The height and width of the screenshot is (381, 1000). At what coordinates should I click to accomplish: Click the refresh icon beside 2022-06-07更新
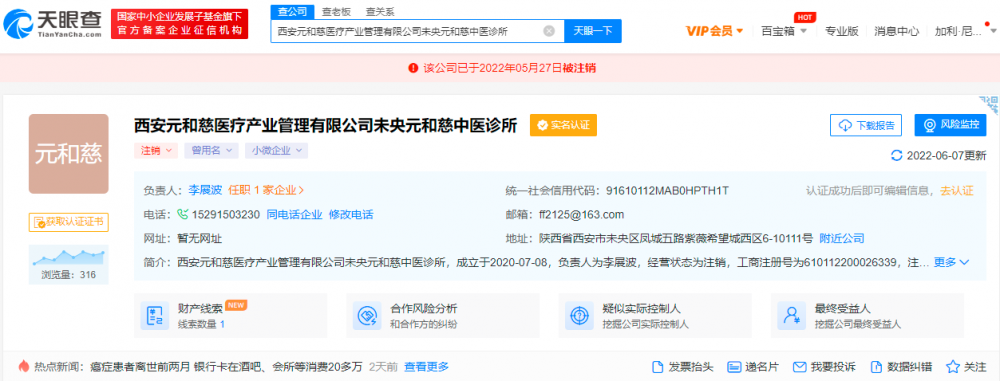(x=897, y=155)
